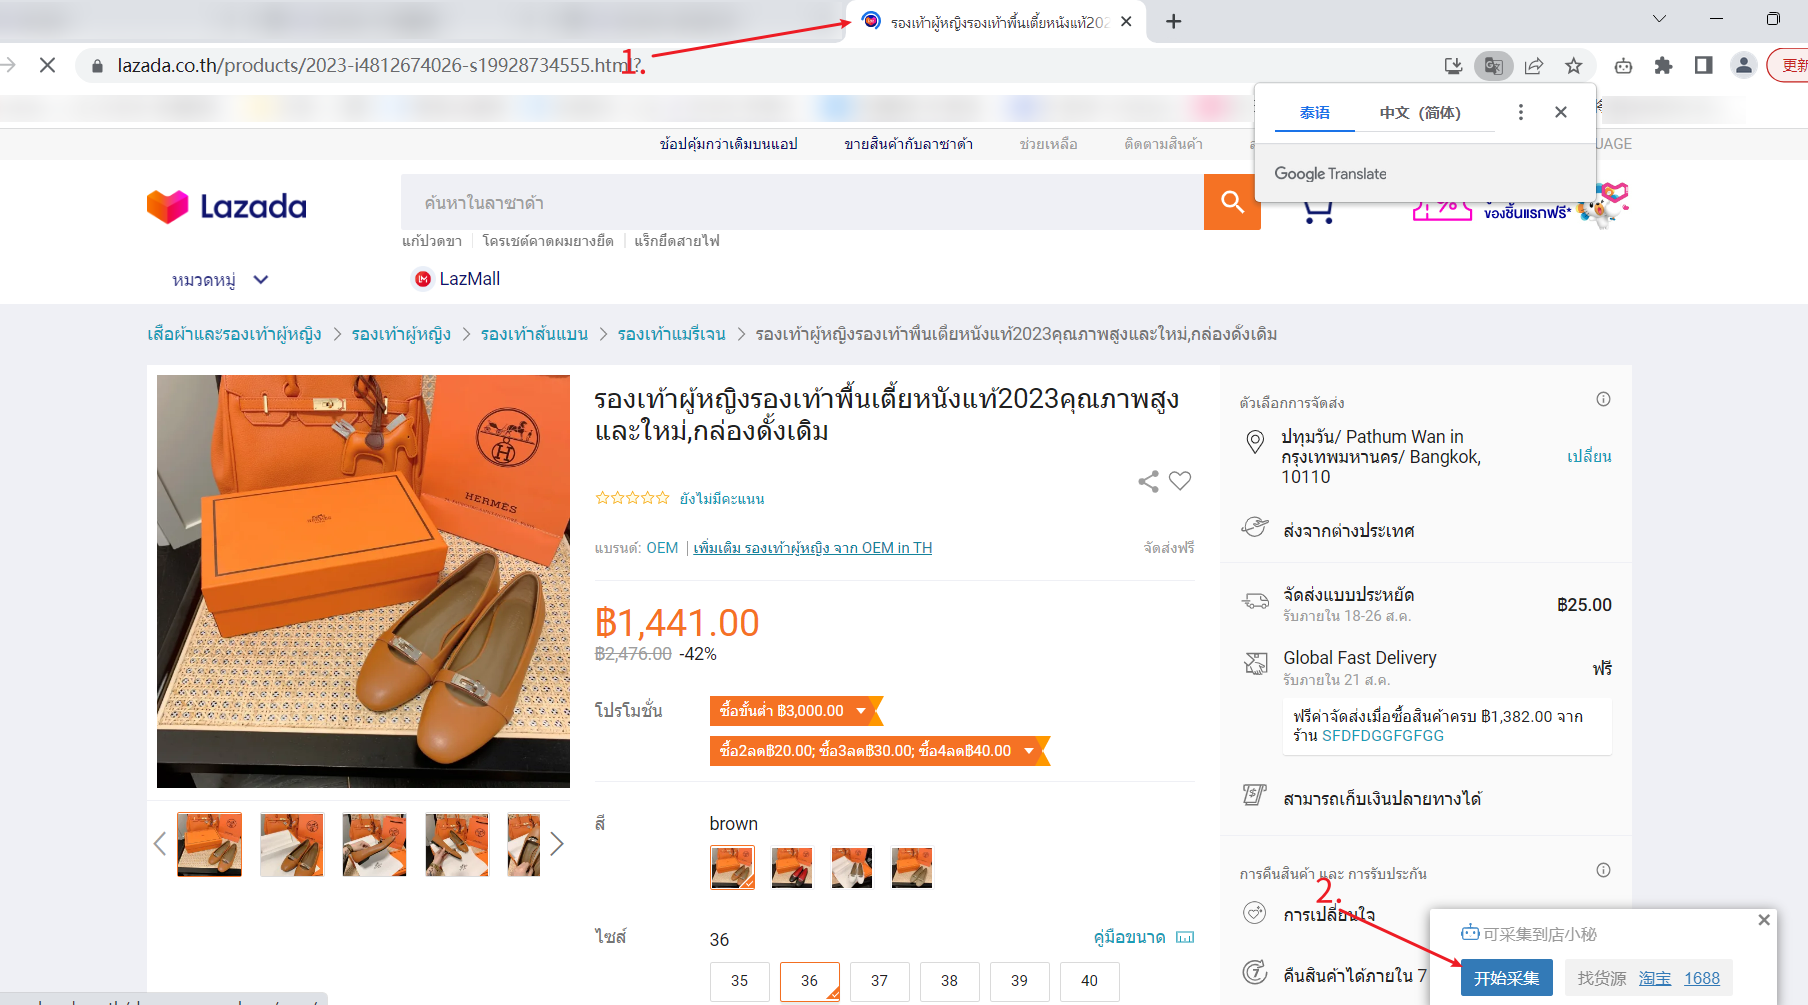Show next thumbnails with right chevron
This screenshot has height=1005, width=1808.
557,844
